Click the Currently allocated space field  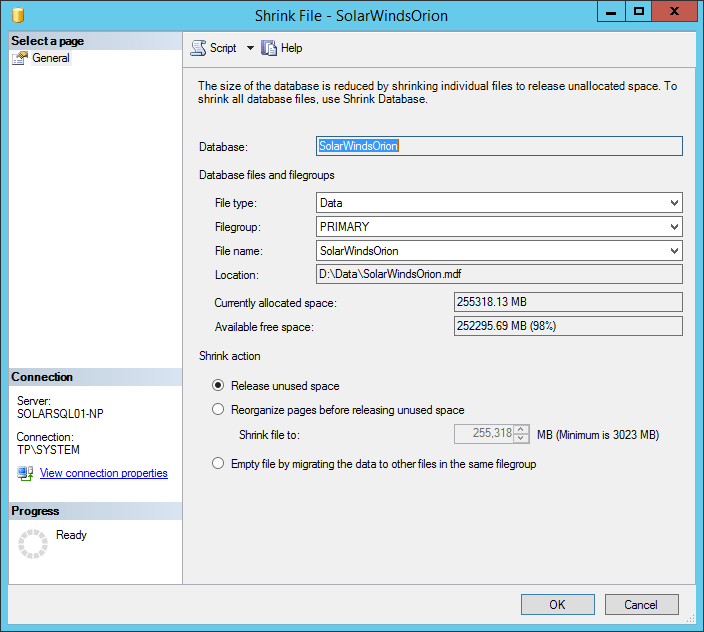568,302
